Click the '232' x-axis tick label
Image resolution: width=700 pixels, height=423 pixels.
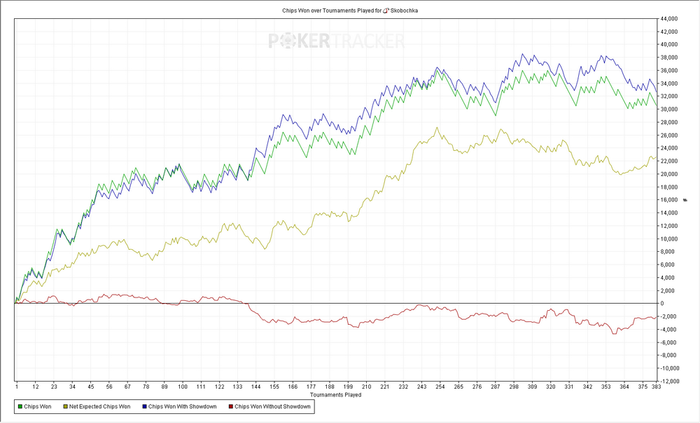(403, 387)
